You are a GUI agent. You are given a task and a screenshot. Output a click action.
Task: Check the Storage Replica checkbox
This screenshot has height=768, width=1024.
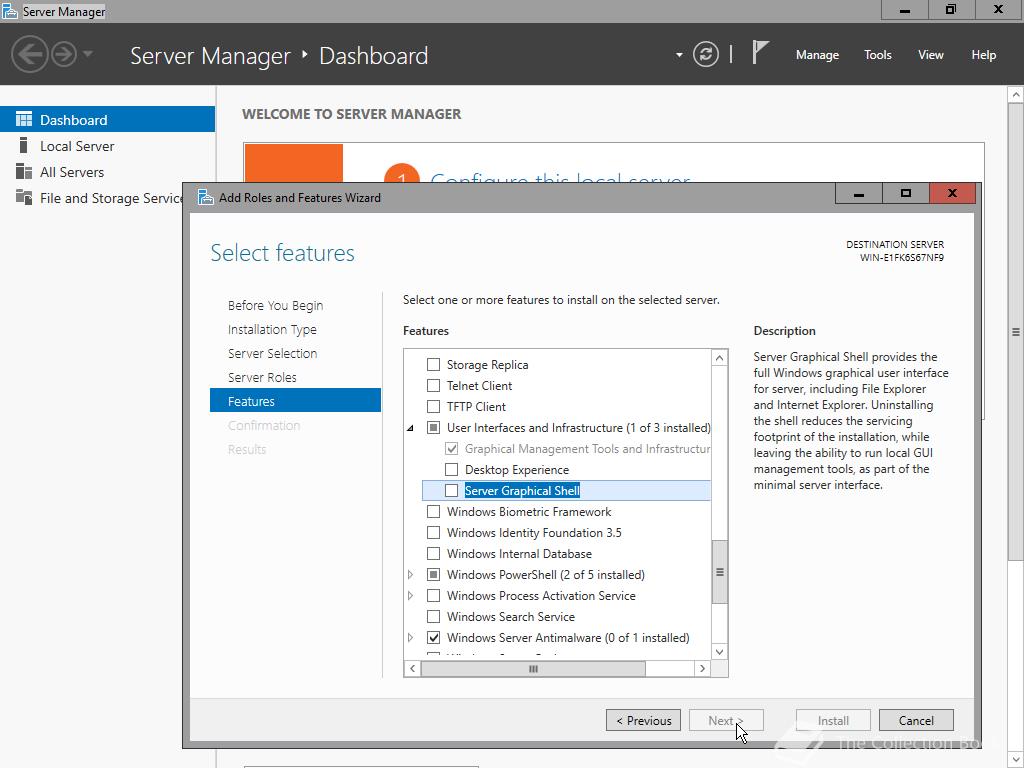tap(433, 364)
